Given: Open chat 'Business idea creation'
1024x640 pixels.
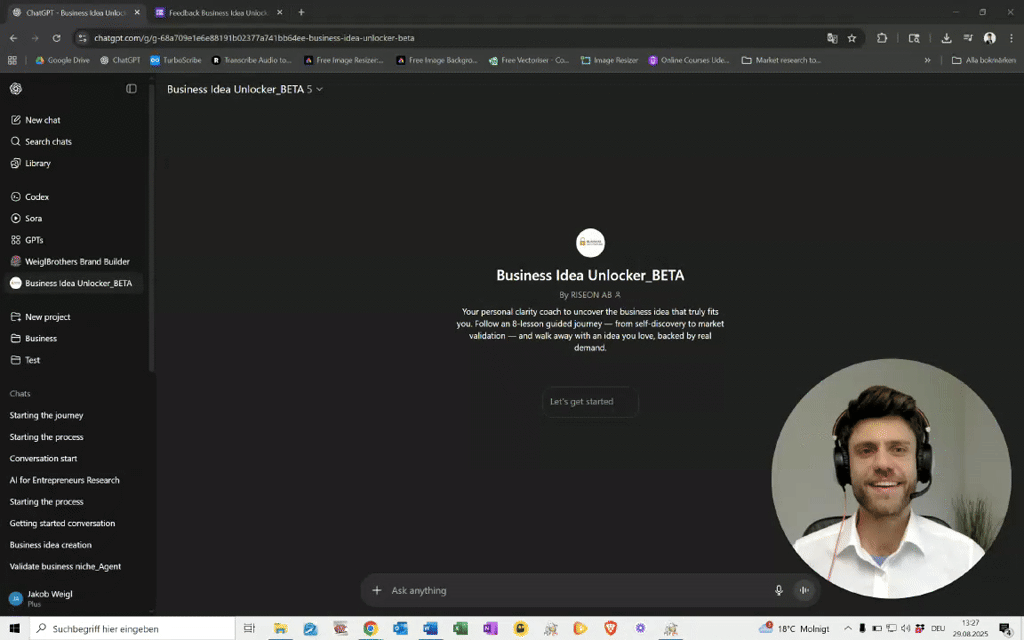Looking at the screenshot, I should [50, 545].
